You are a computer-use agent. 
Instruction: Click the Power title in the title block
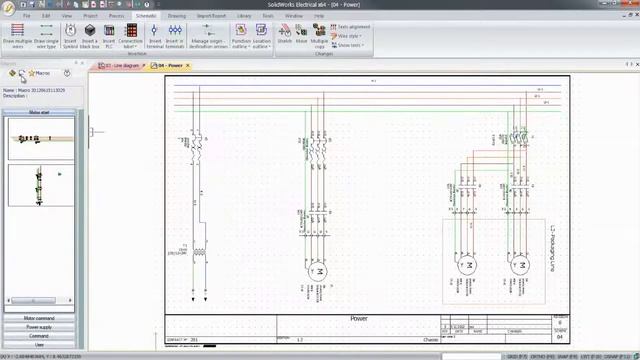[358, 318]
